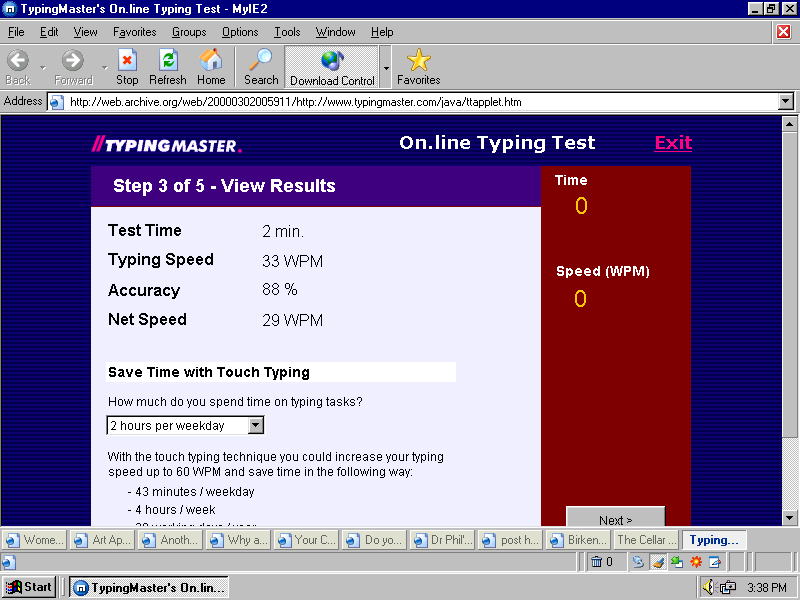The width and height of the screenshot is (800, 600).
Task: Click the '29 WPM' net speed value
Action: 292,320
